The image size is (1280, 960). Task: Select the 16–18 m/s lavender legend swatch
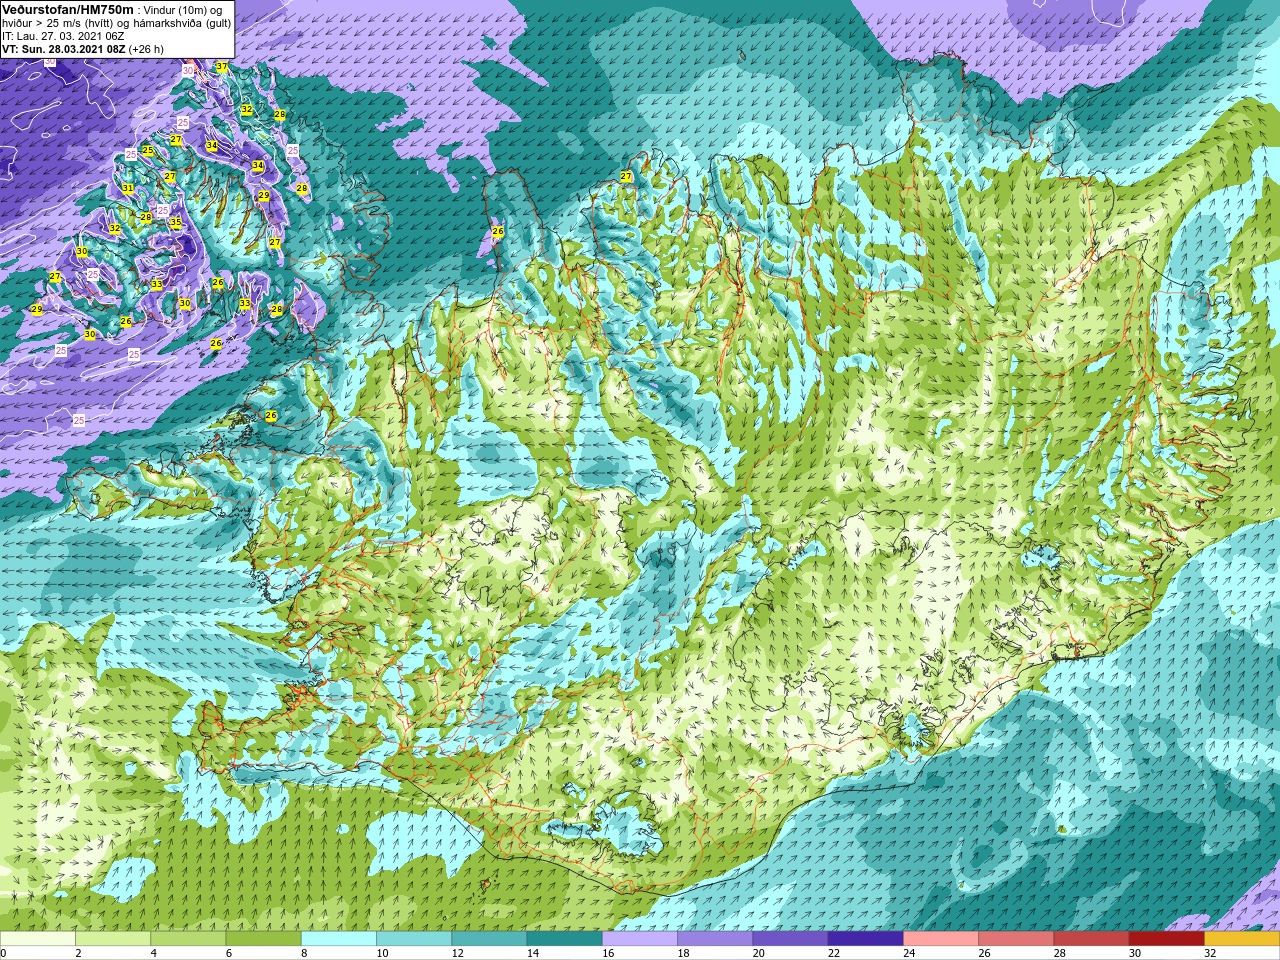[x=640, y=940]
